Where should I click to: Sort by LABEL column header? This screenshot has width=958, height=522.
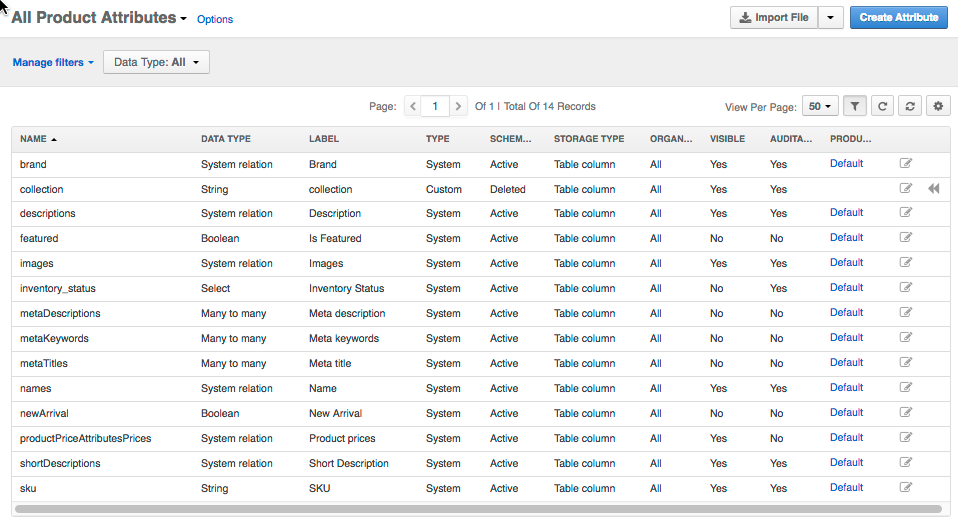[324, 139]
